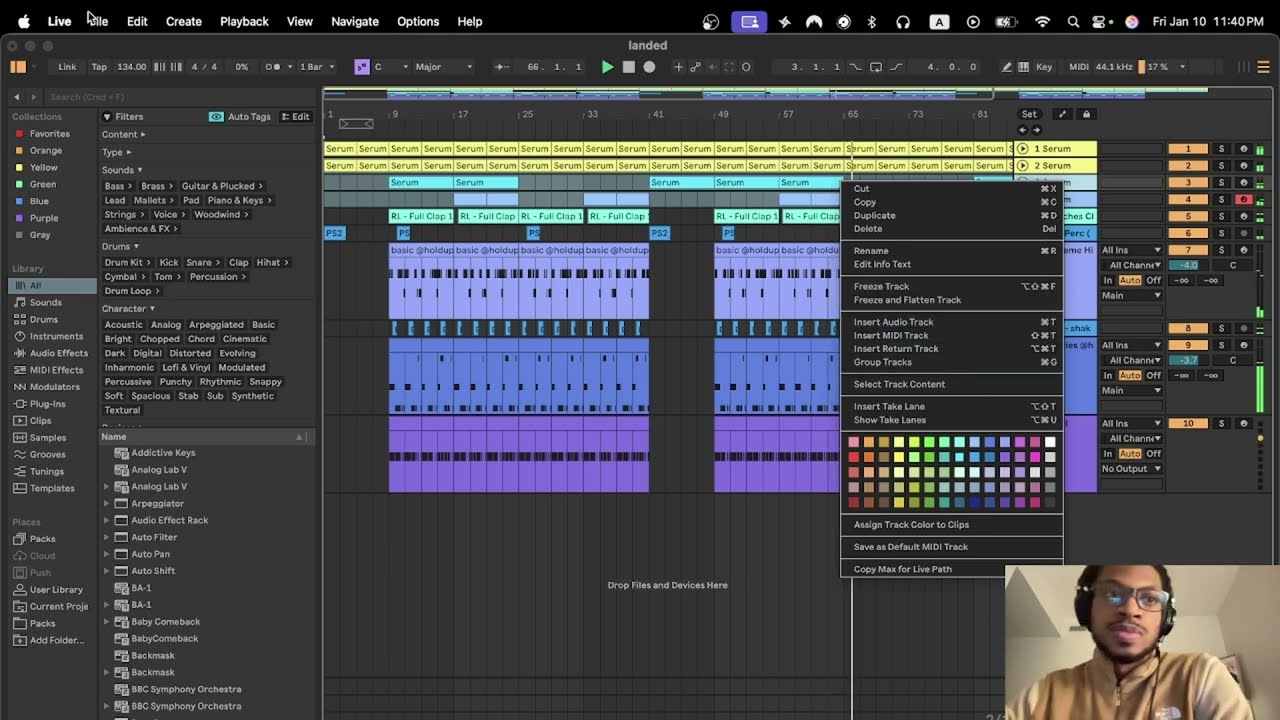This screenshot has width=1280, height=720.
Task: Toggle the Key map mode switch
Action: (x=1044, y=67)
